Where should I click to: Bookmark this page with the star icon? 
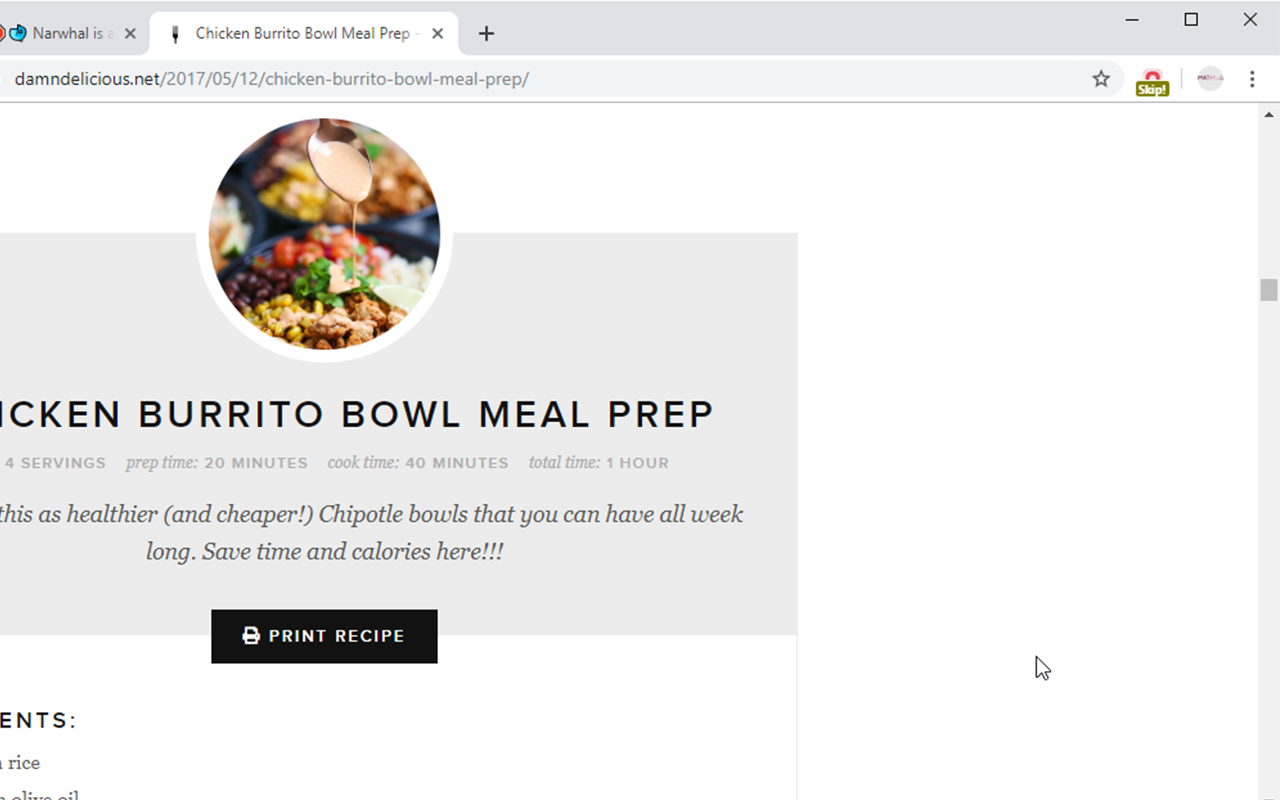pos(1101,79)
